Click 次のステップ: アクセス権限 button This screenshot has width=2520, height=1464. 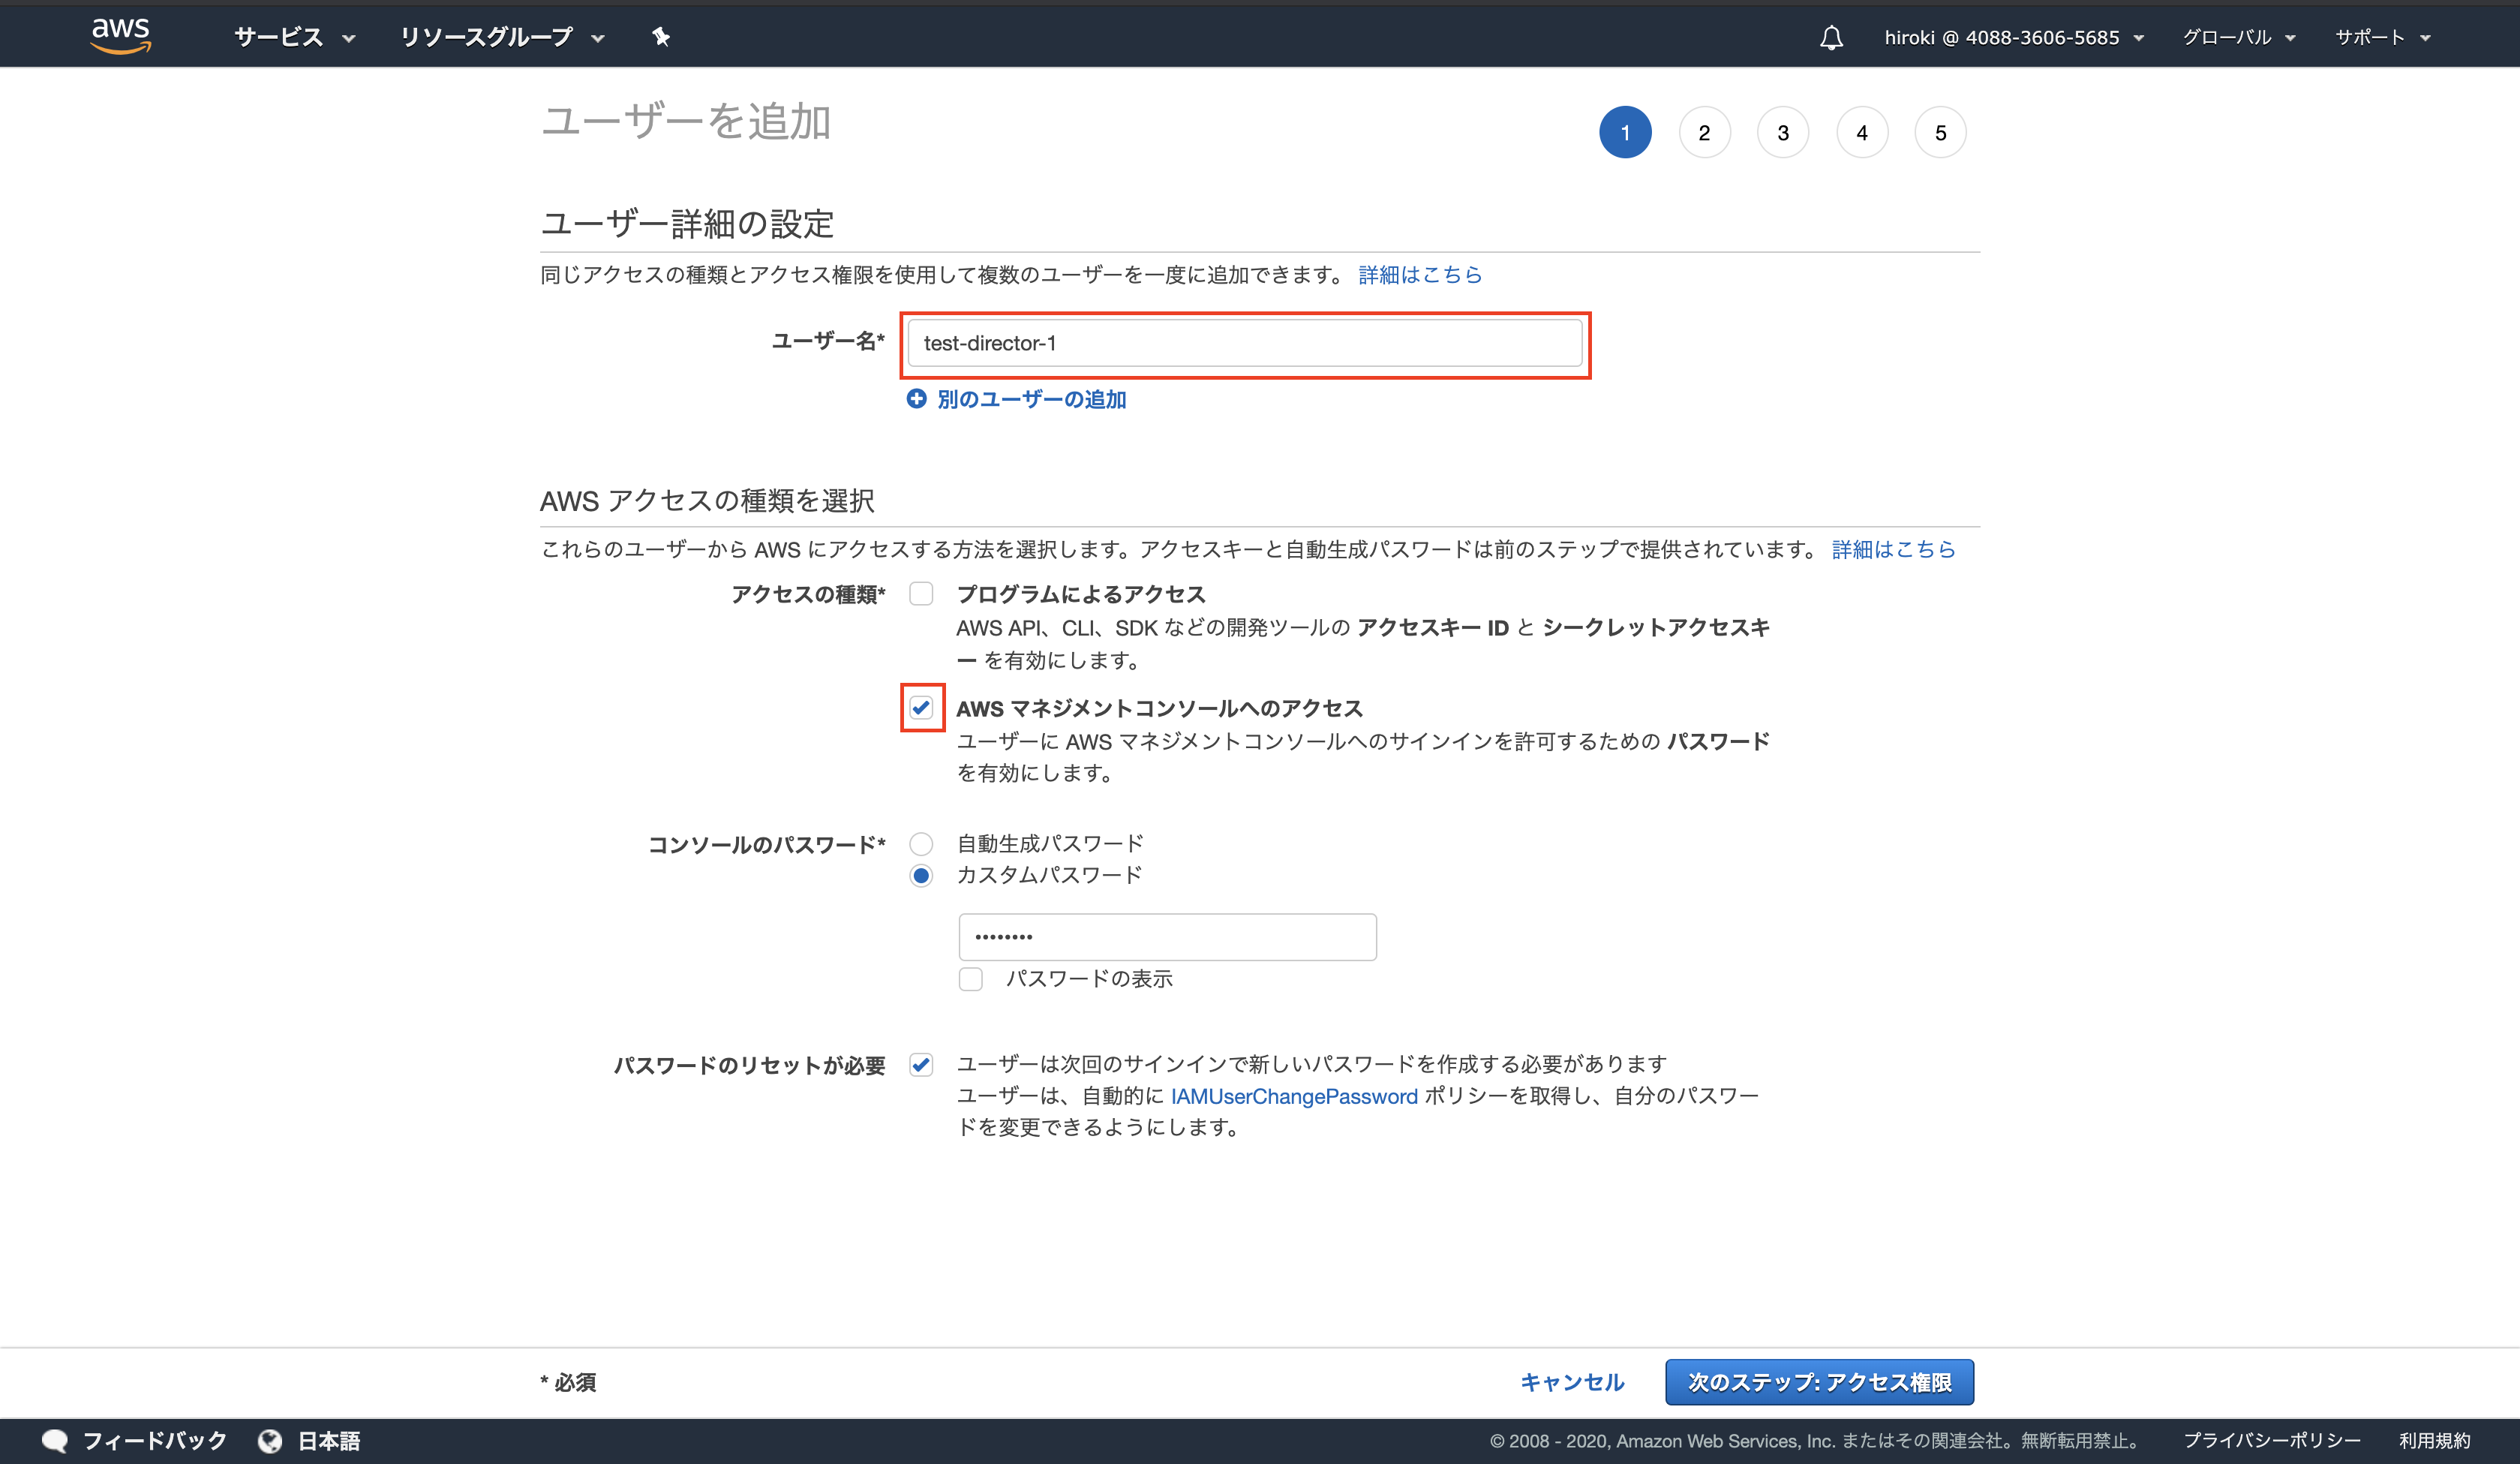(1819, 1382)
